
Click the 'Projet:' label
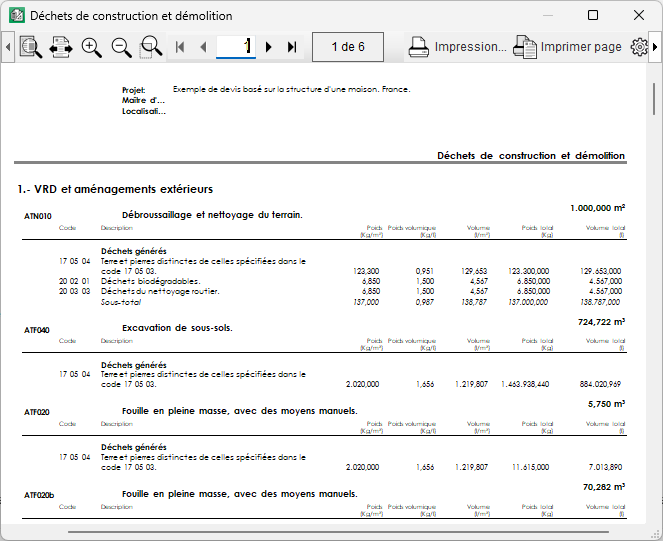(x=134, y=90)
